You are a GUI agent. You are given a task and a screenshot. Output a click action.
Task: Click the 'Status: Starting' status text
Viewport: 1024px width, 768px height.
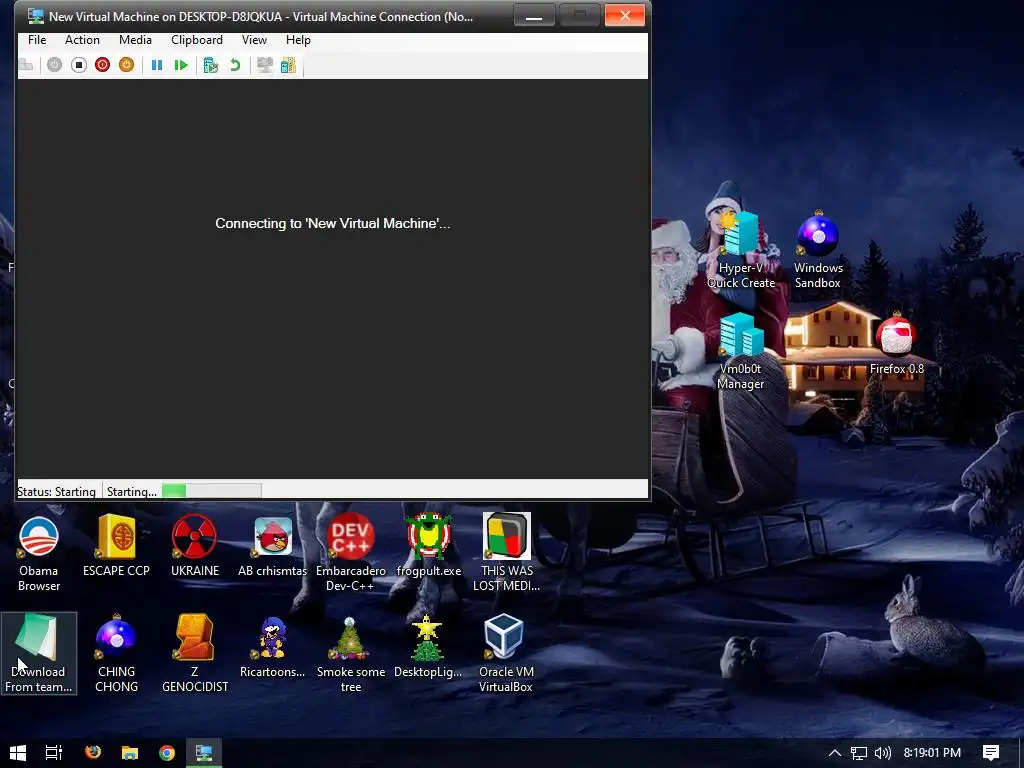[56, 491]
